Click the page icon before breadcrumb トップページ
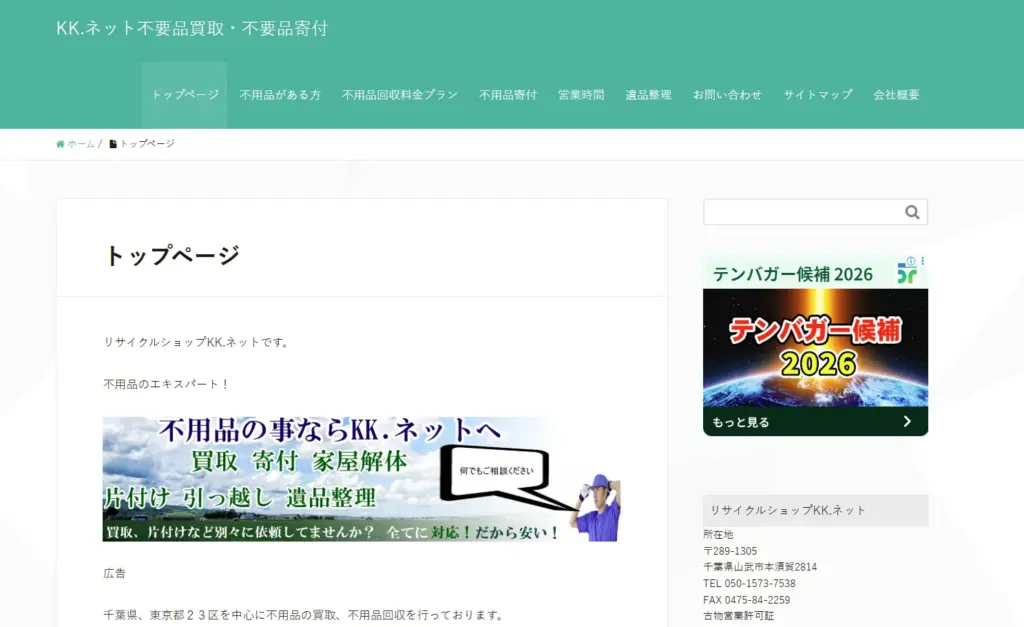Screen dimensions: 1024x627 tap(113, 144)
